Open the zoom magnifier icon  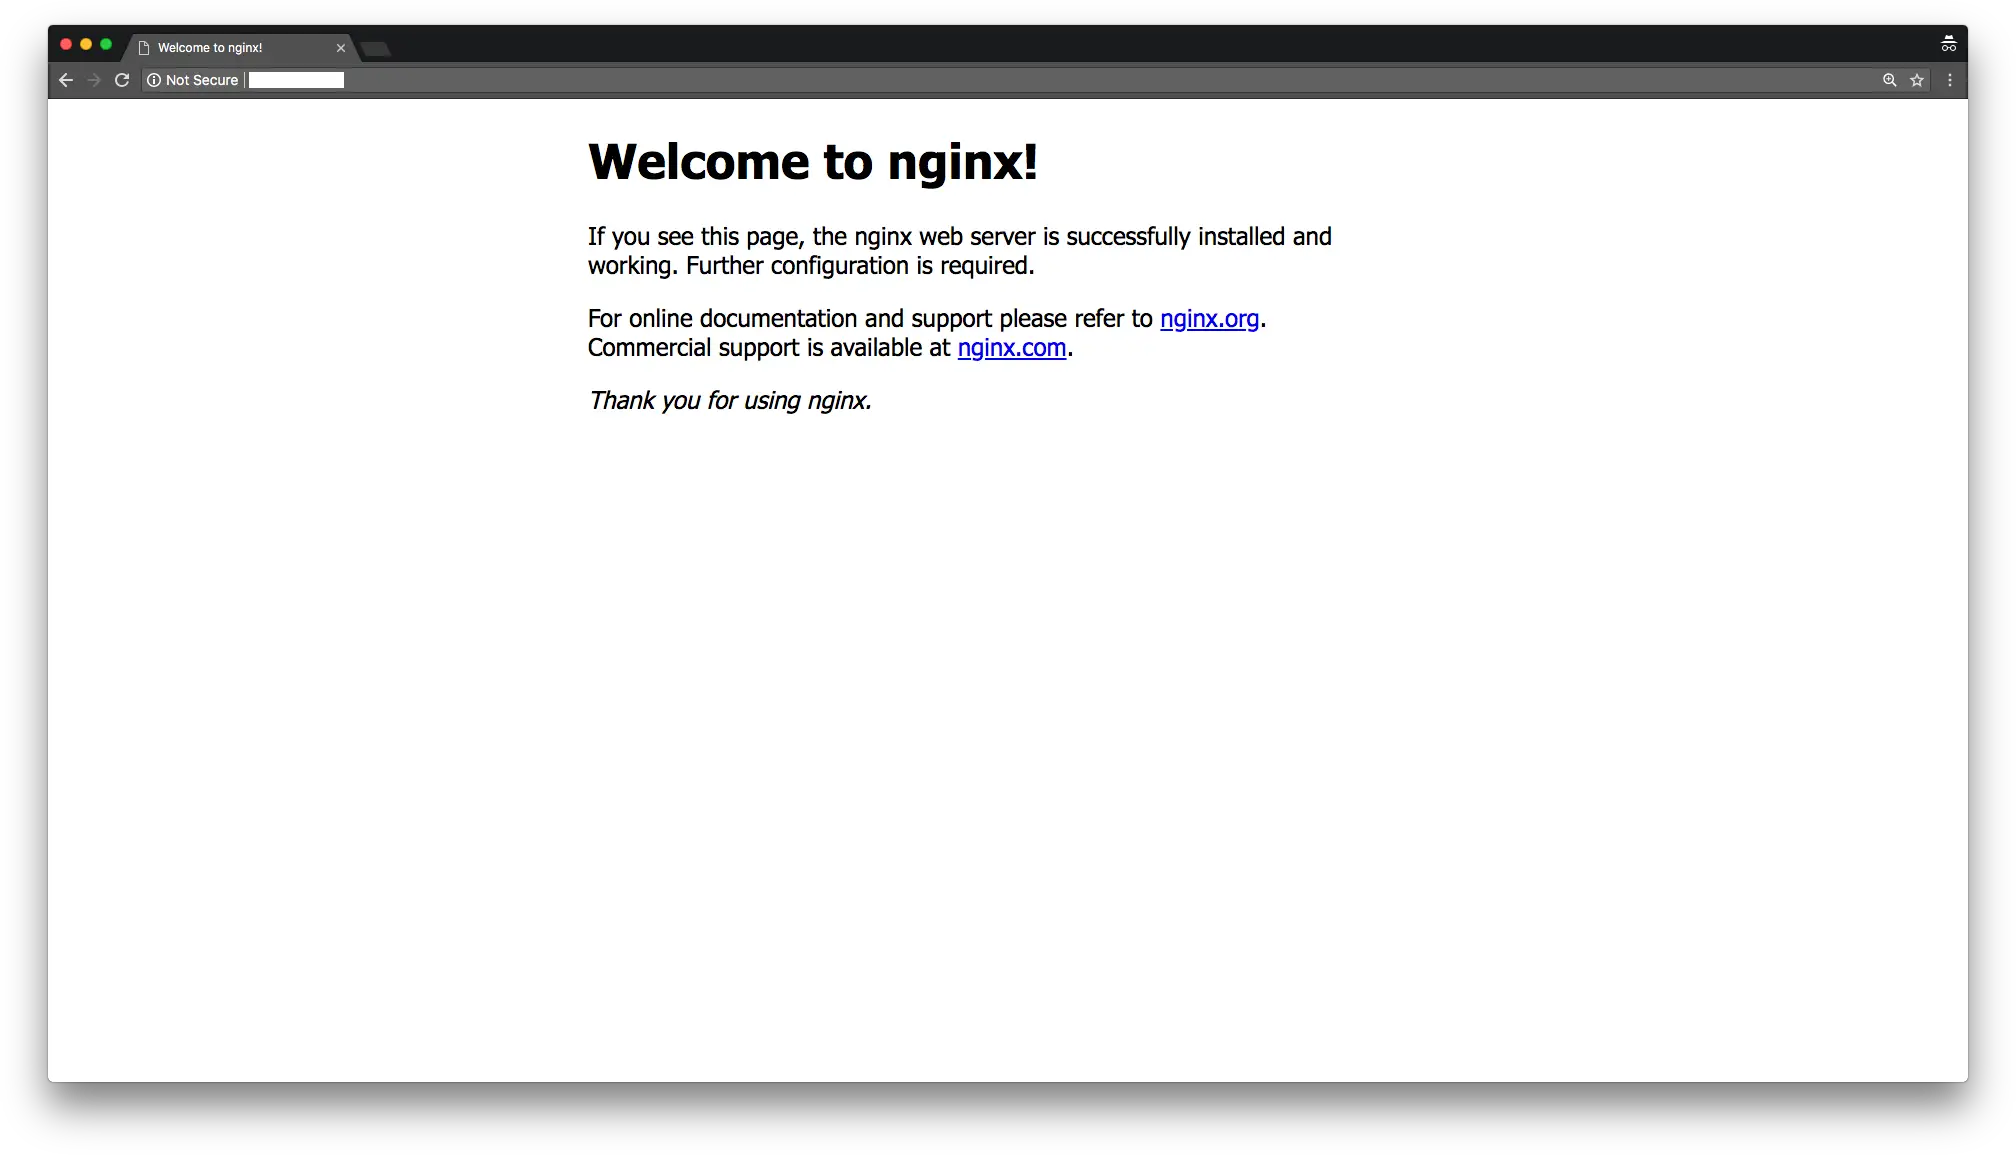point(1889,80)
